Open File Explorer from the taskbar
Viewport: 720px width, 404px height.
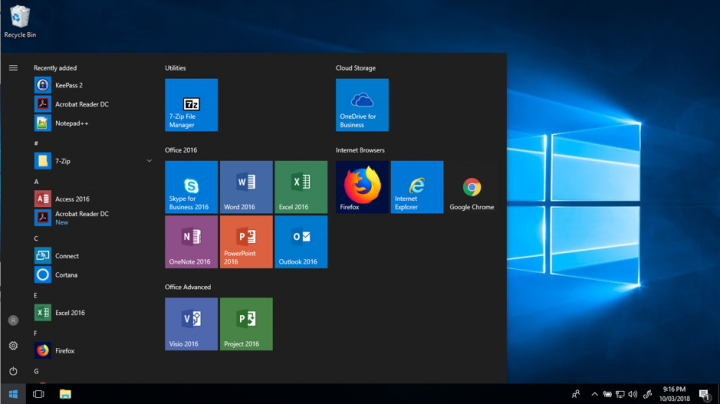65,394
